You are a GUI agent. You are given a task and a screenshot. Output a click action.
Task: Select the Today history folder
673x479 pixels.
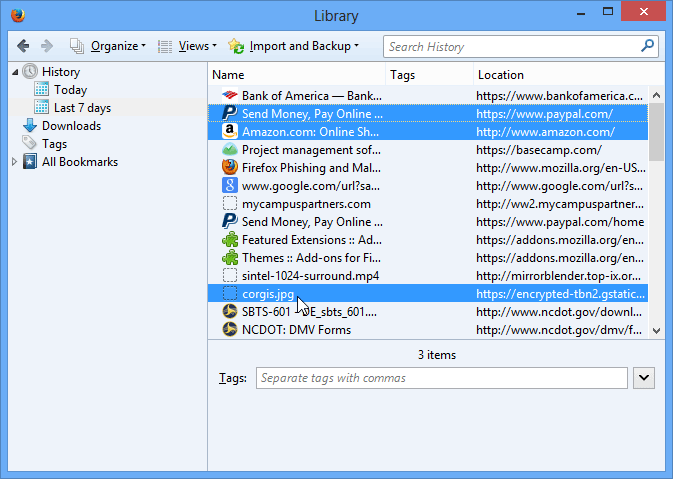tap(70, 90)
